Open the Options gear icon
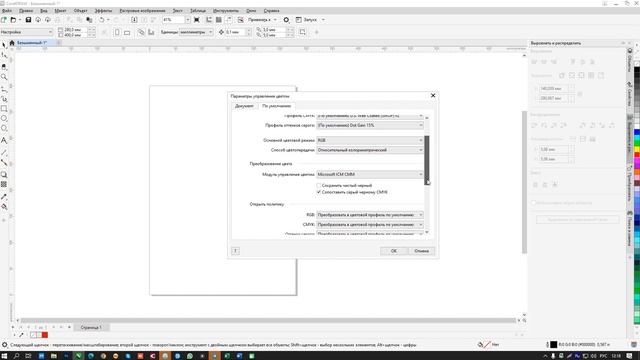 [286, 20]
